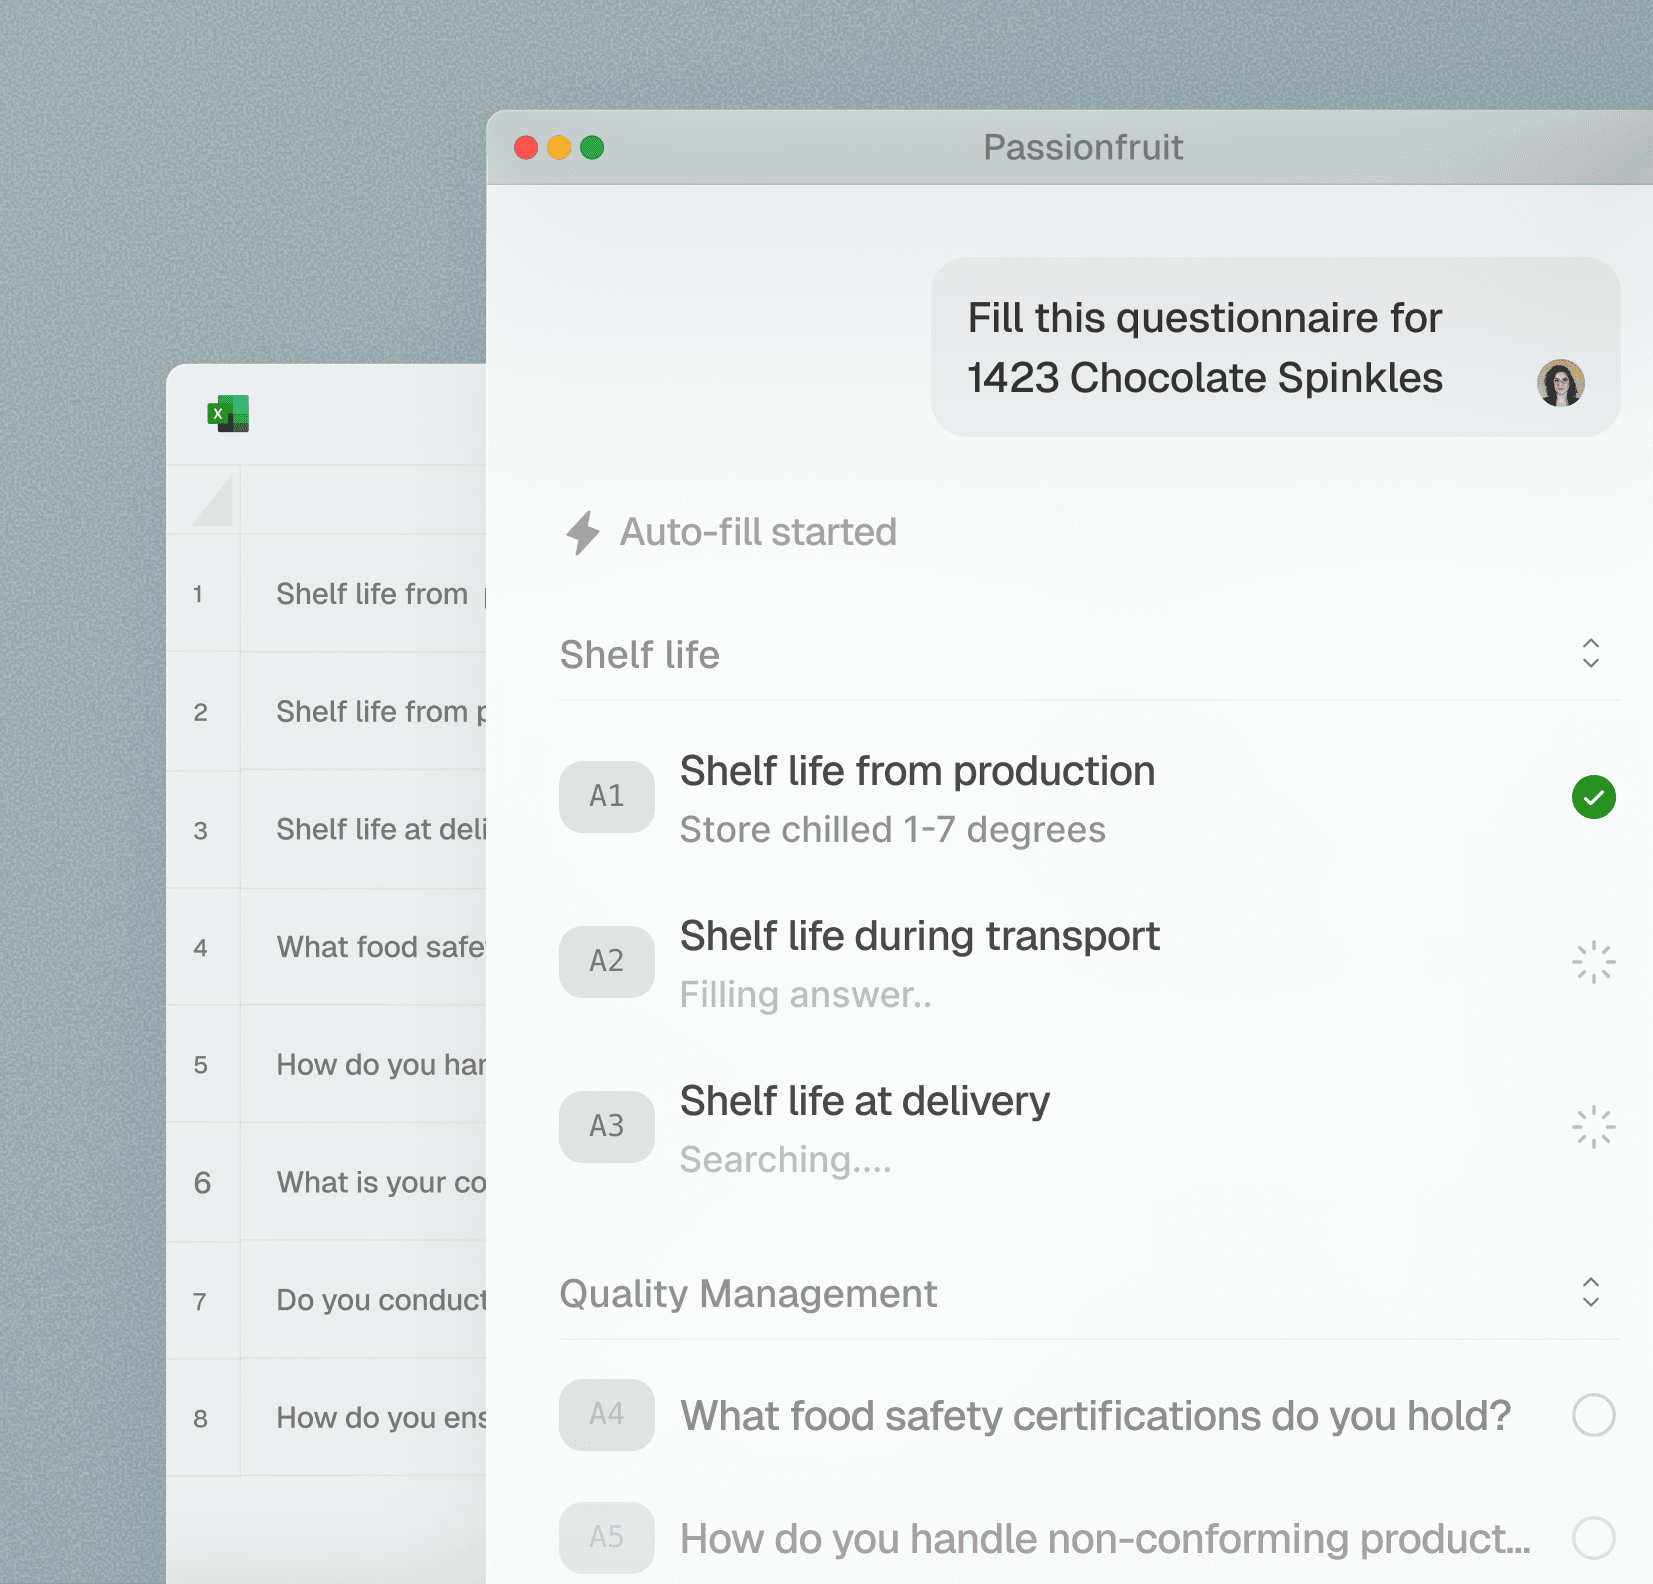Click spreadsheet cell 'How do you ens'
Image resolution: width=1653 pixels, height=1584 pixels.
coord(364,1418)
